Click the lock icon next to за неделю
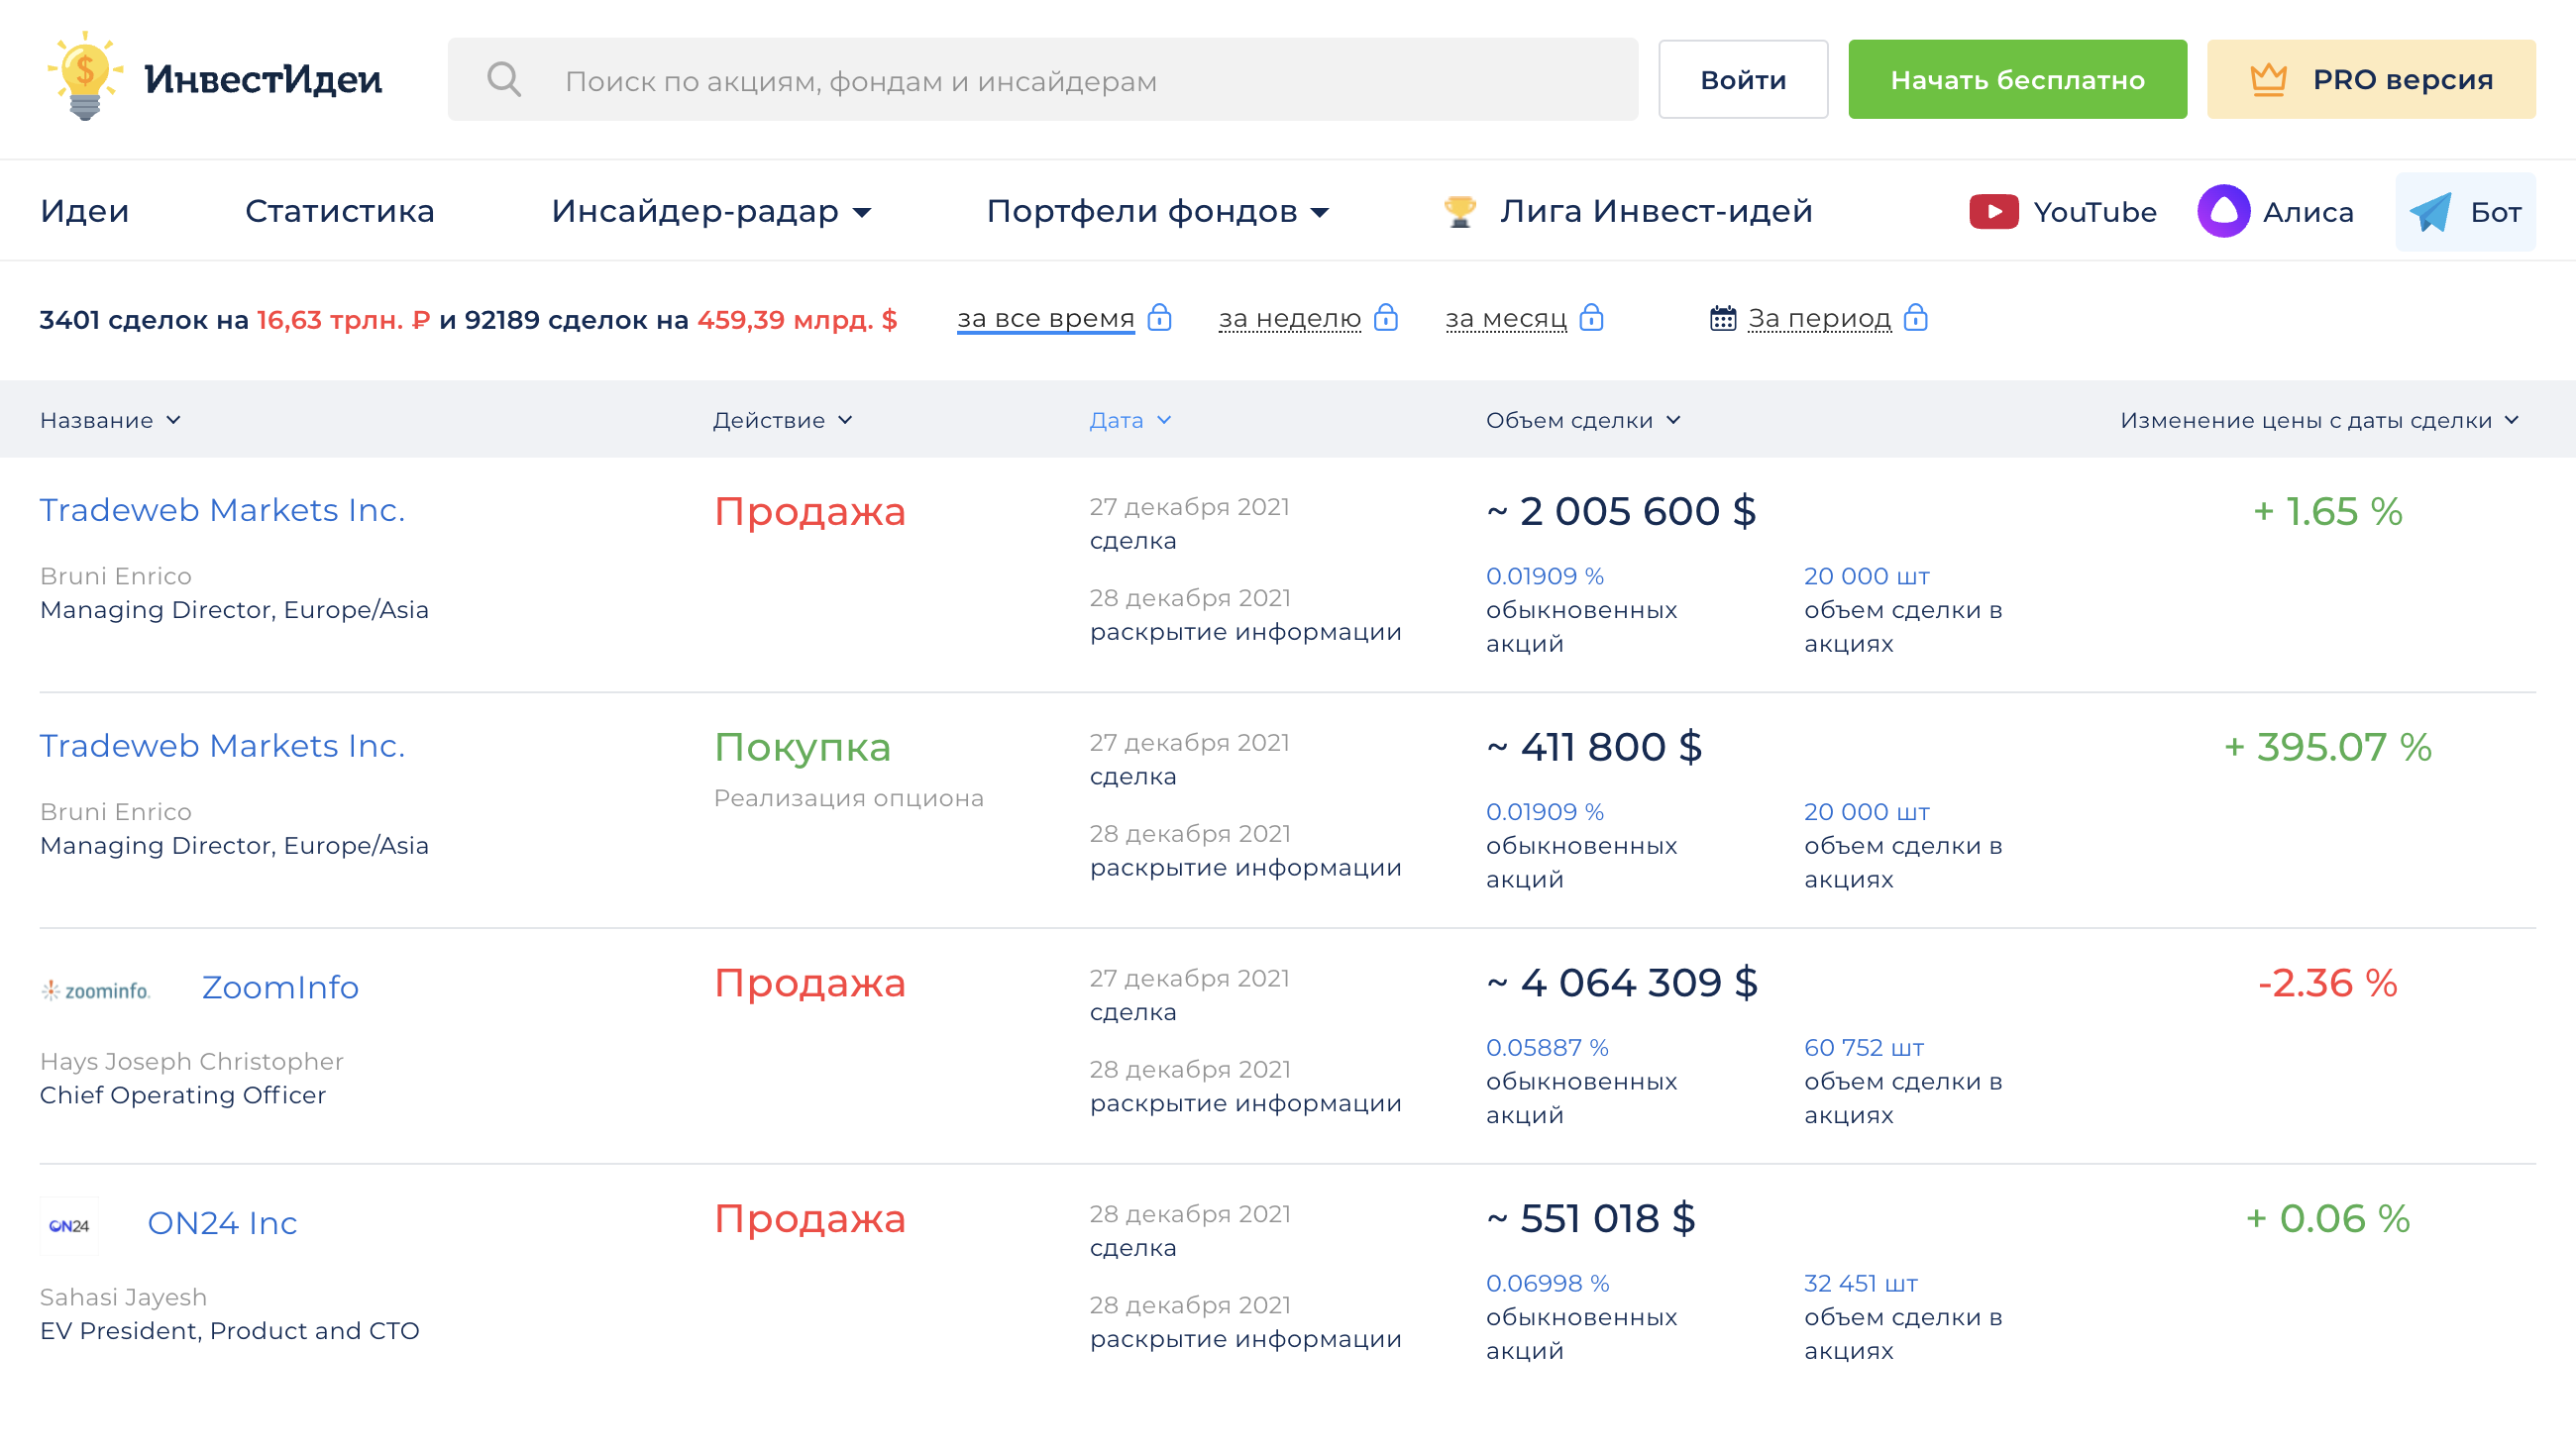 coord(1385,318)
